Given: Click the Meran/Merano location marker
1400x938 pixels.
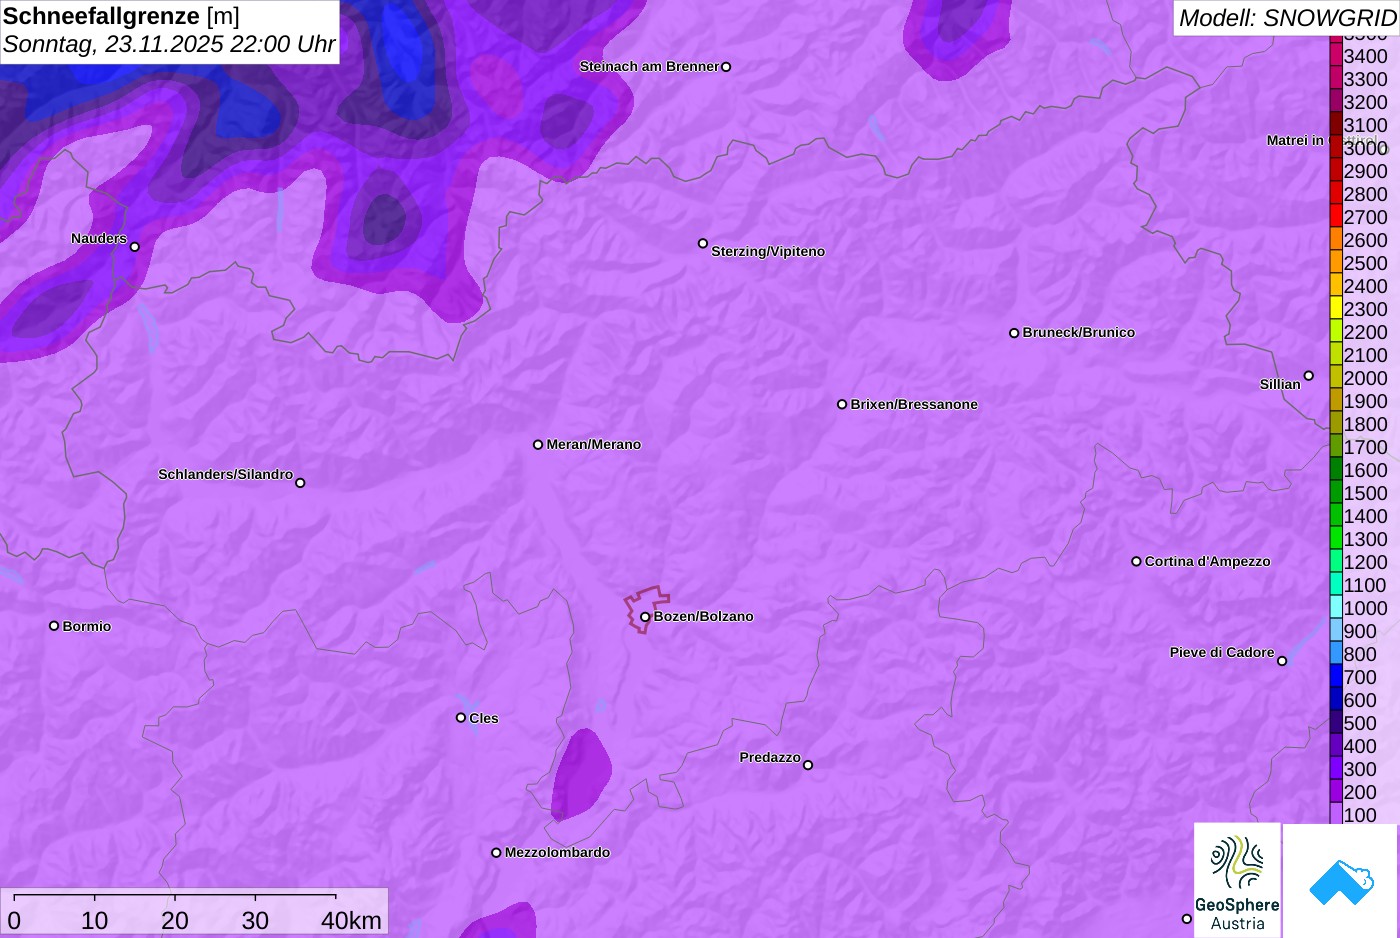Looking at the screenshot, I should point(538,444).
